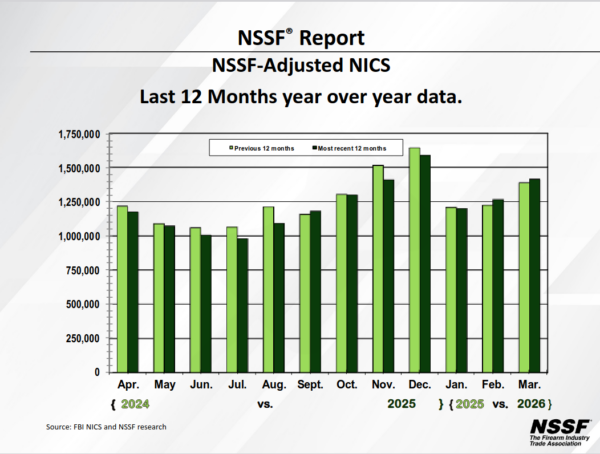Image resolution: width=600 pixels, height=454 pixels.
Task: Select the 2026 year label below March
Action: point(531,406)
